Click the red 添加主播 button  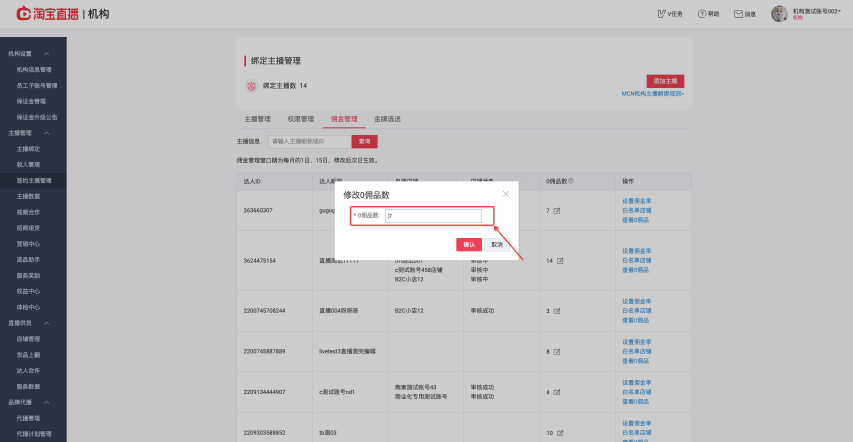[665, 81]
